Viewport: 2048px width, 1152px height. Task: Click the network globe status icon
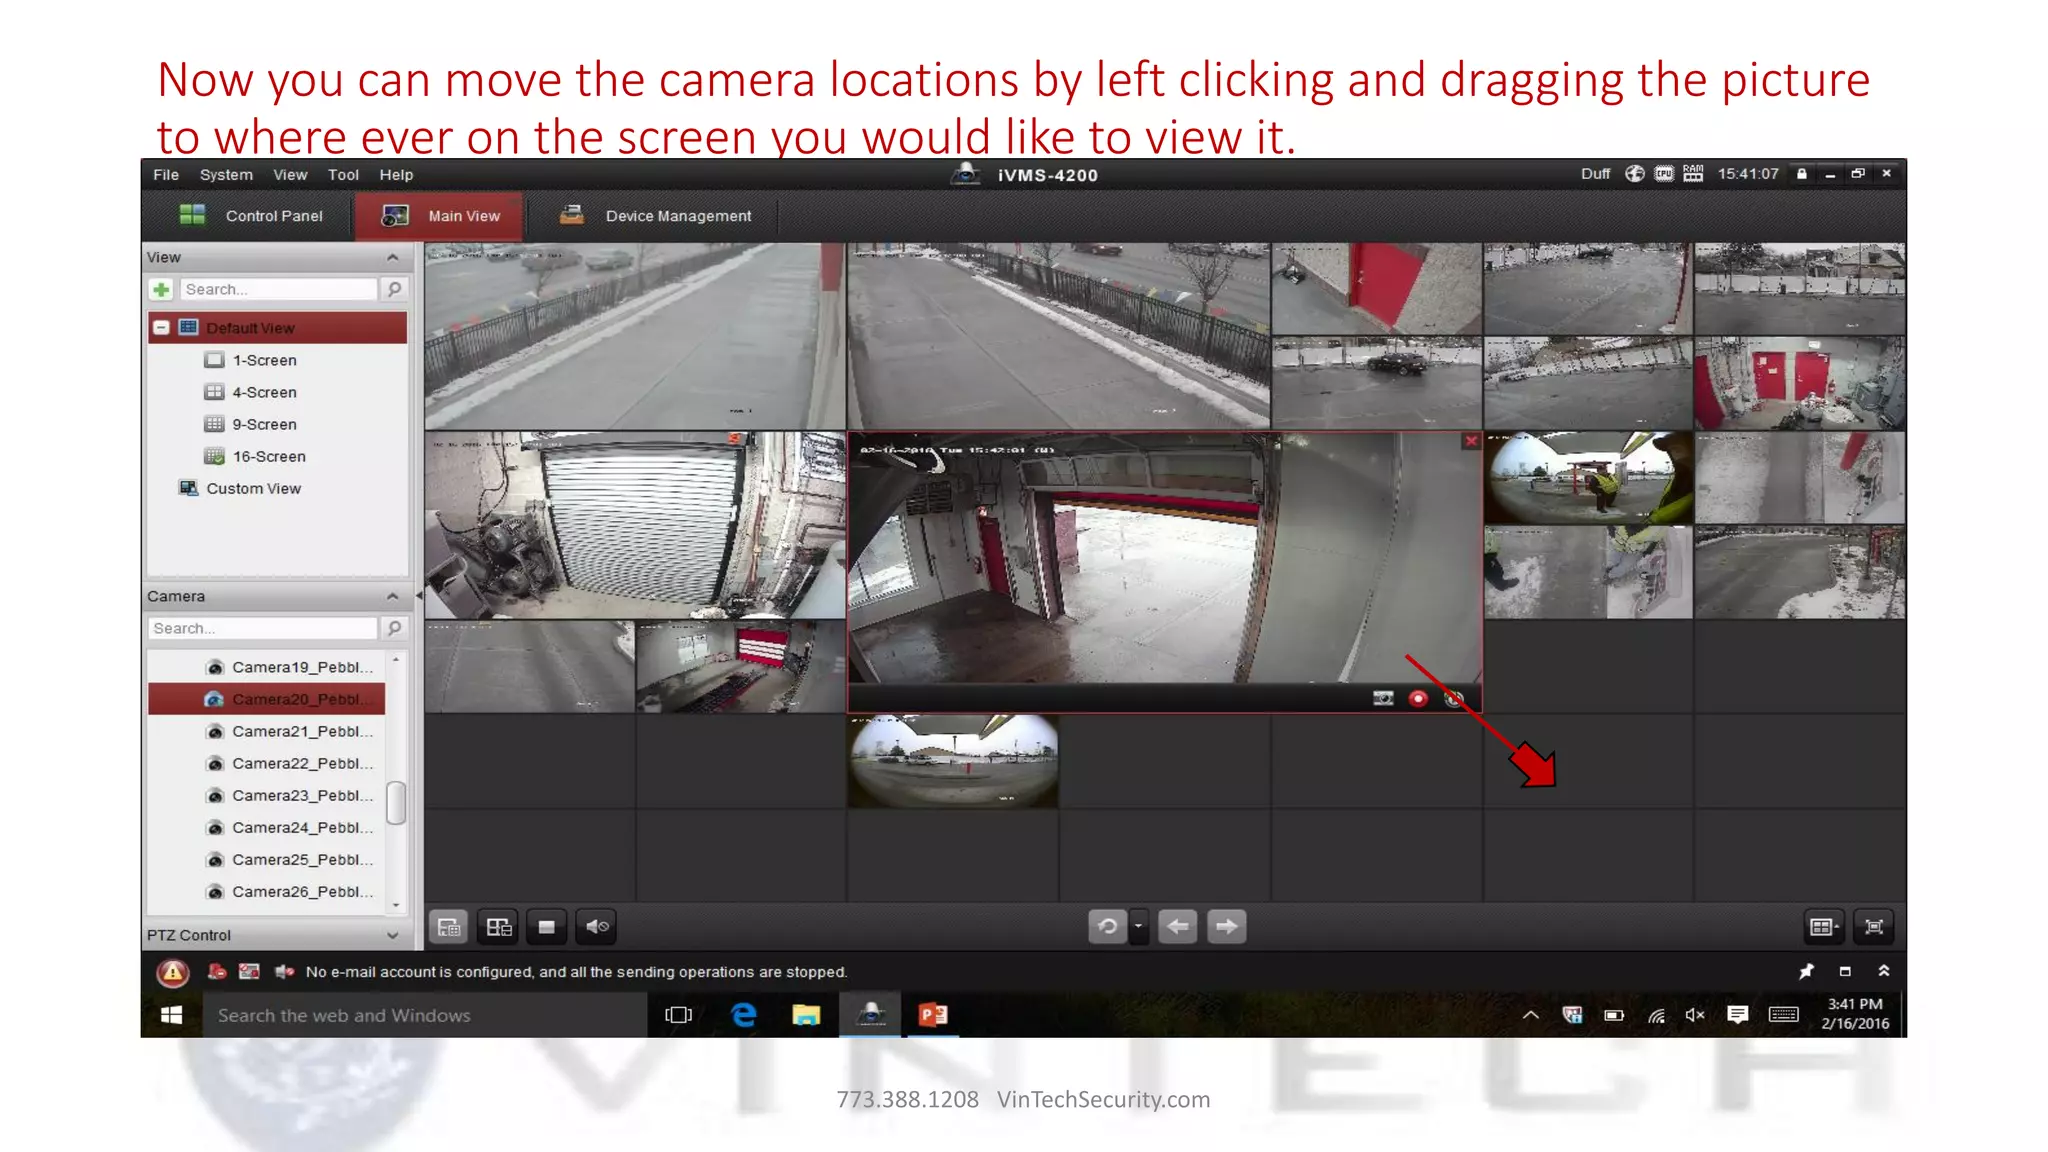pos(1634,174)
